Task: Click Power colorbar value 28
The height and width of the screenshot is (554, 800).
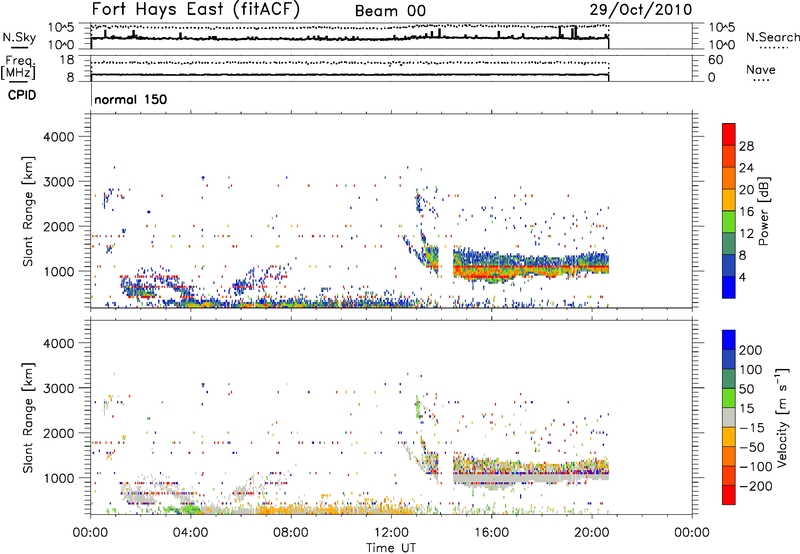Action: coord(746,146)
